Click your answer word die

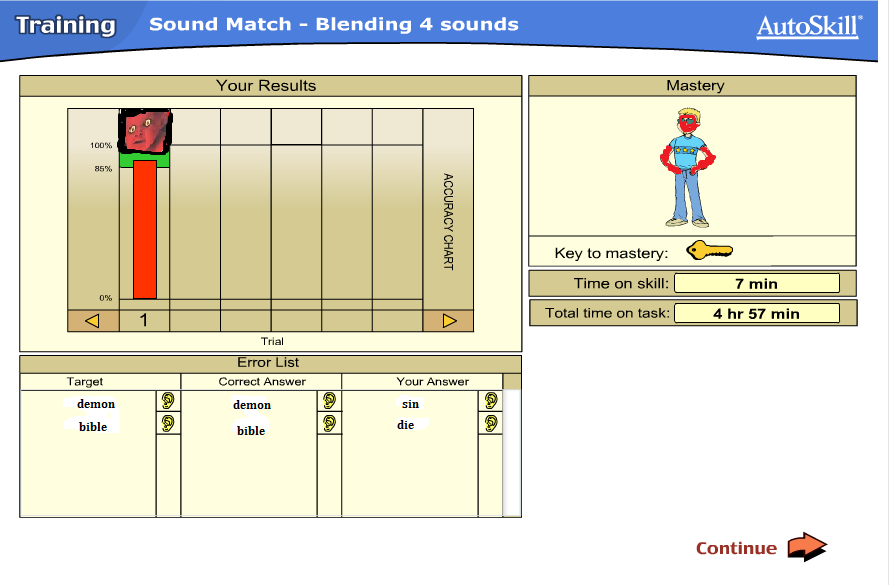click(x=405, y=425)
